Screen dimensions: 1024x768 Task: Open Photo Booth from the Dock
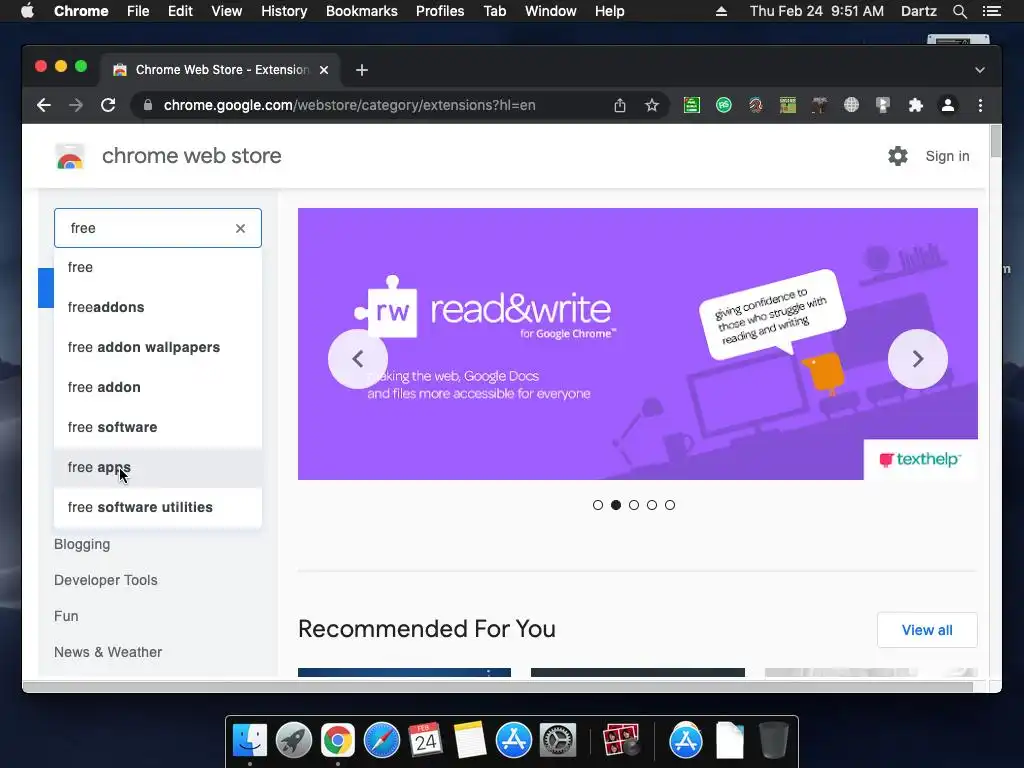point(620,741)
